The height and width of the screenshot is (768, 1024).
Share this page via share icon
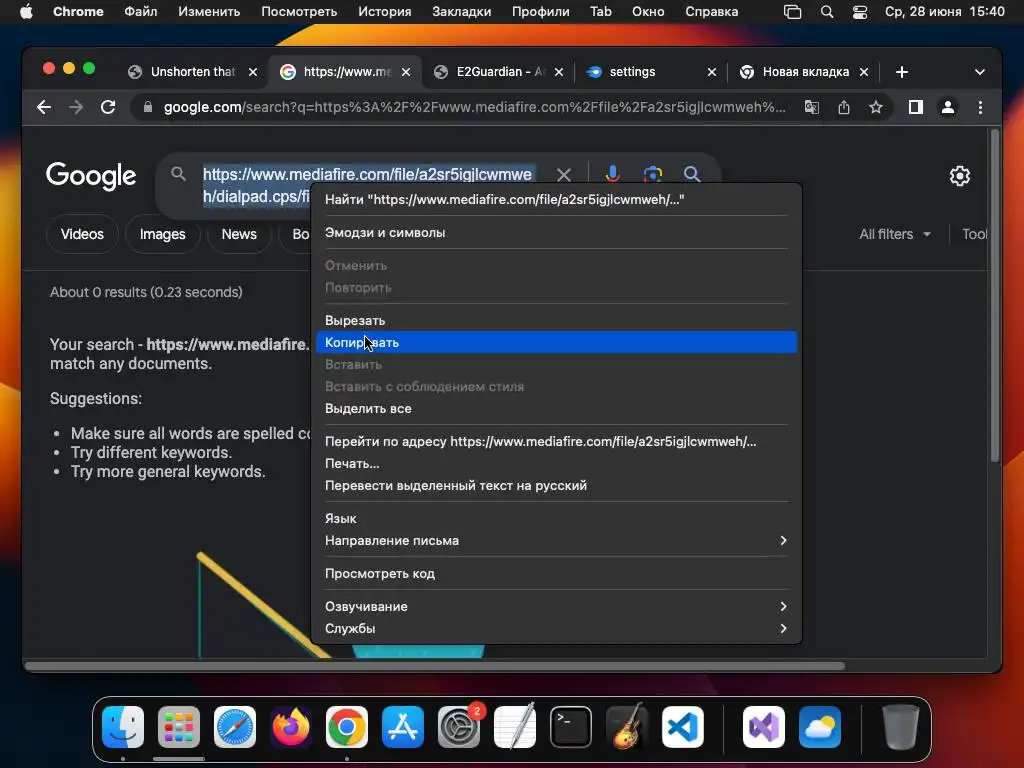(844, 107)
